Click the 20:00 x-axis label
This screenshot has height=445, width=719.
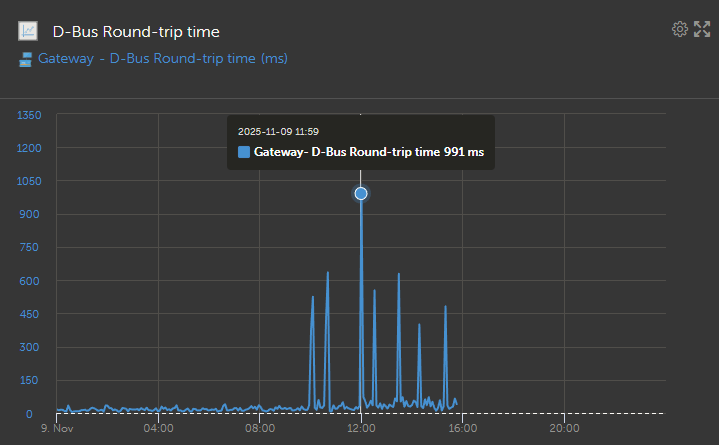click(563, 429)
